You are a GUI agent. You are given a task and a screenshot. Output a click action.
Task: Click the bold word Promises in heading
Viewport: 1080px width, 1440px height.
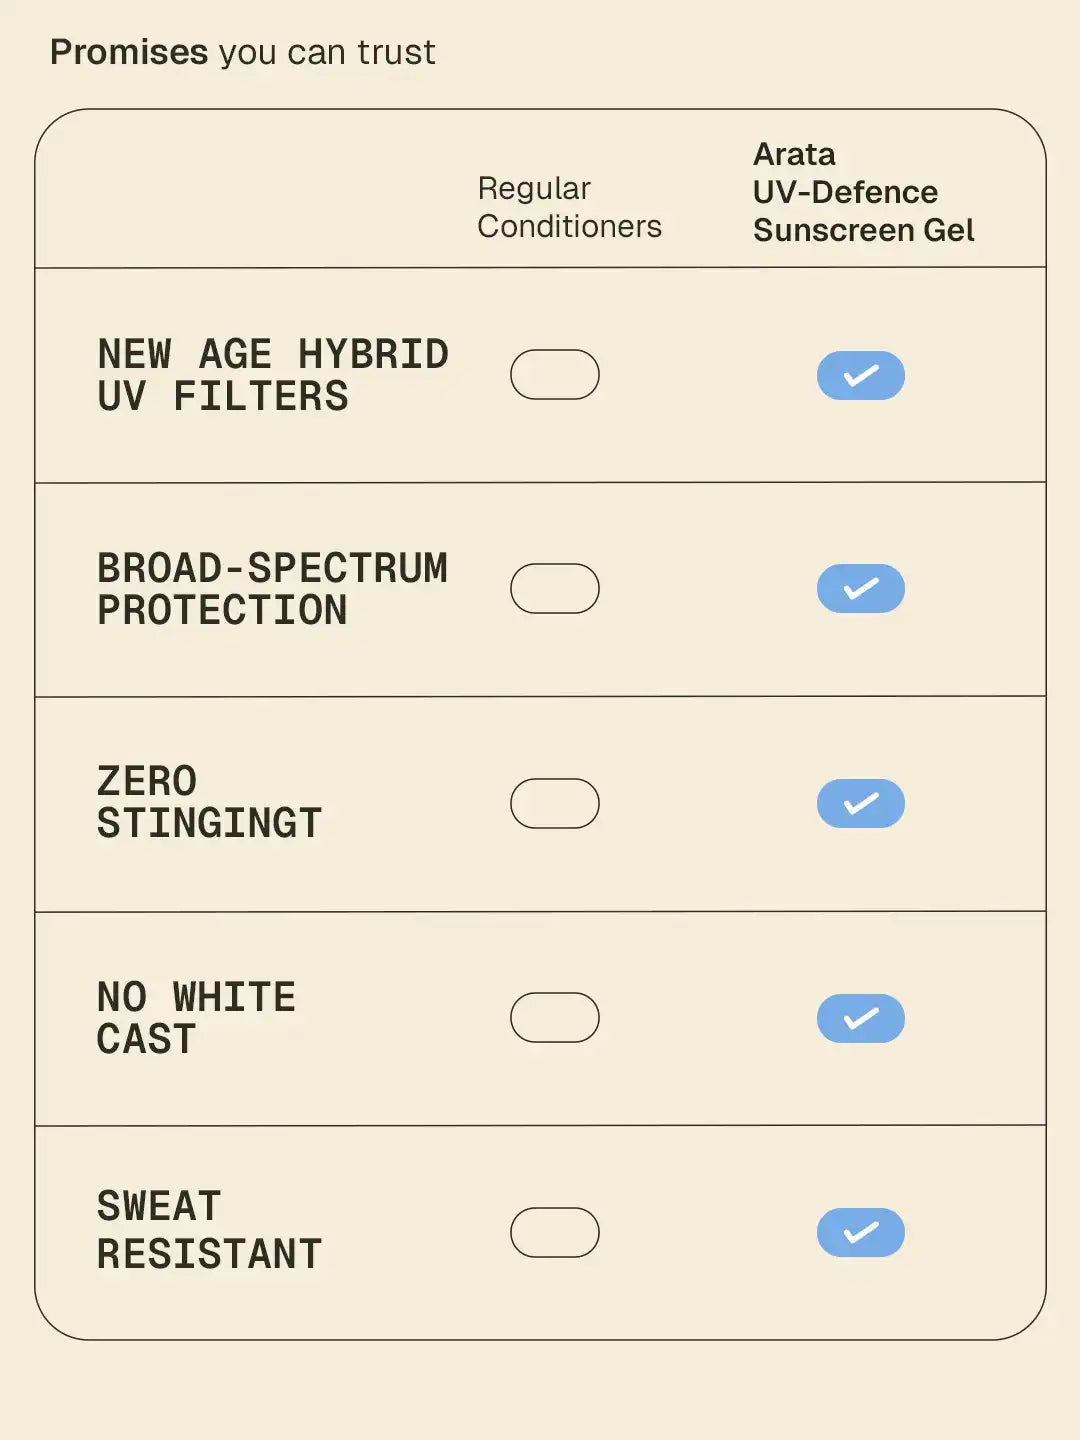(x=129, y=52)
